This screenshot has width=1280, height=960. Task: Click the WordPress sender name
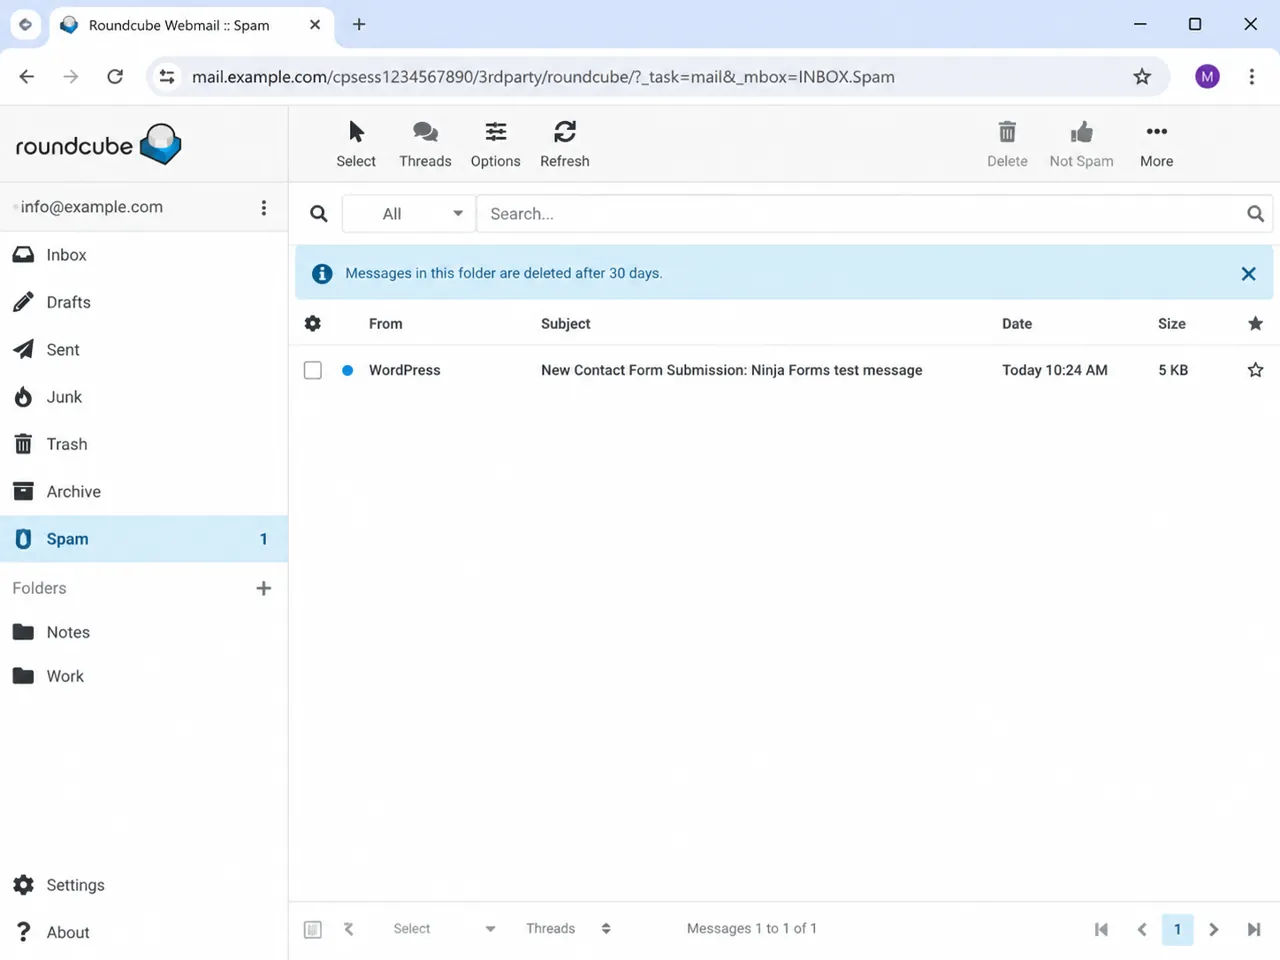[404, 370]
